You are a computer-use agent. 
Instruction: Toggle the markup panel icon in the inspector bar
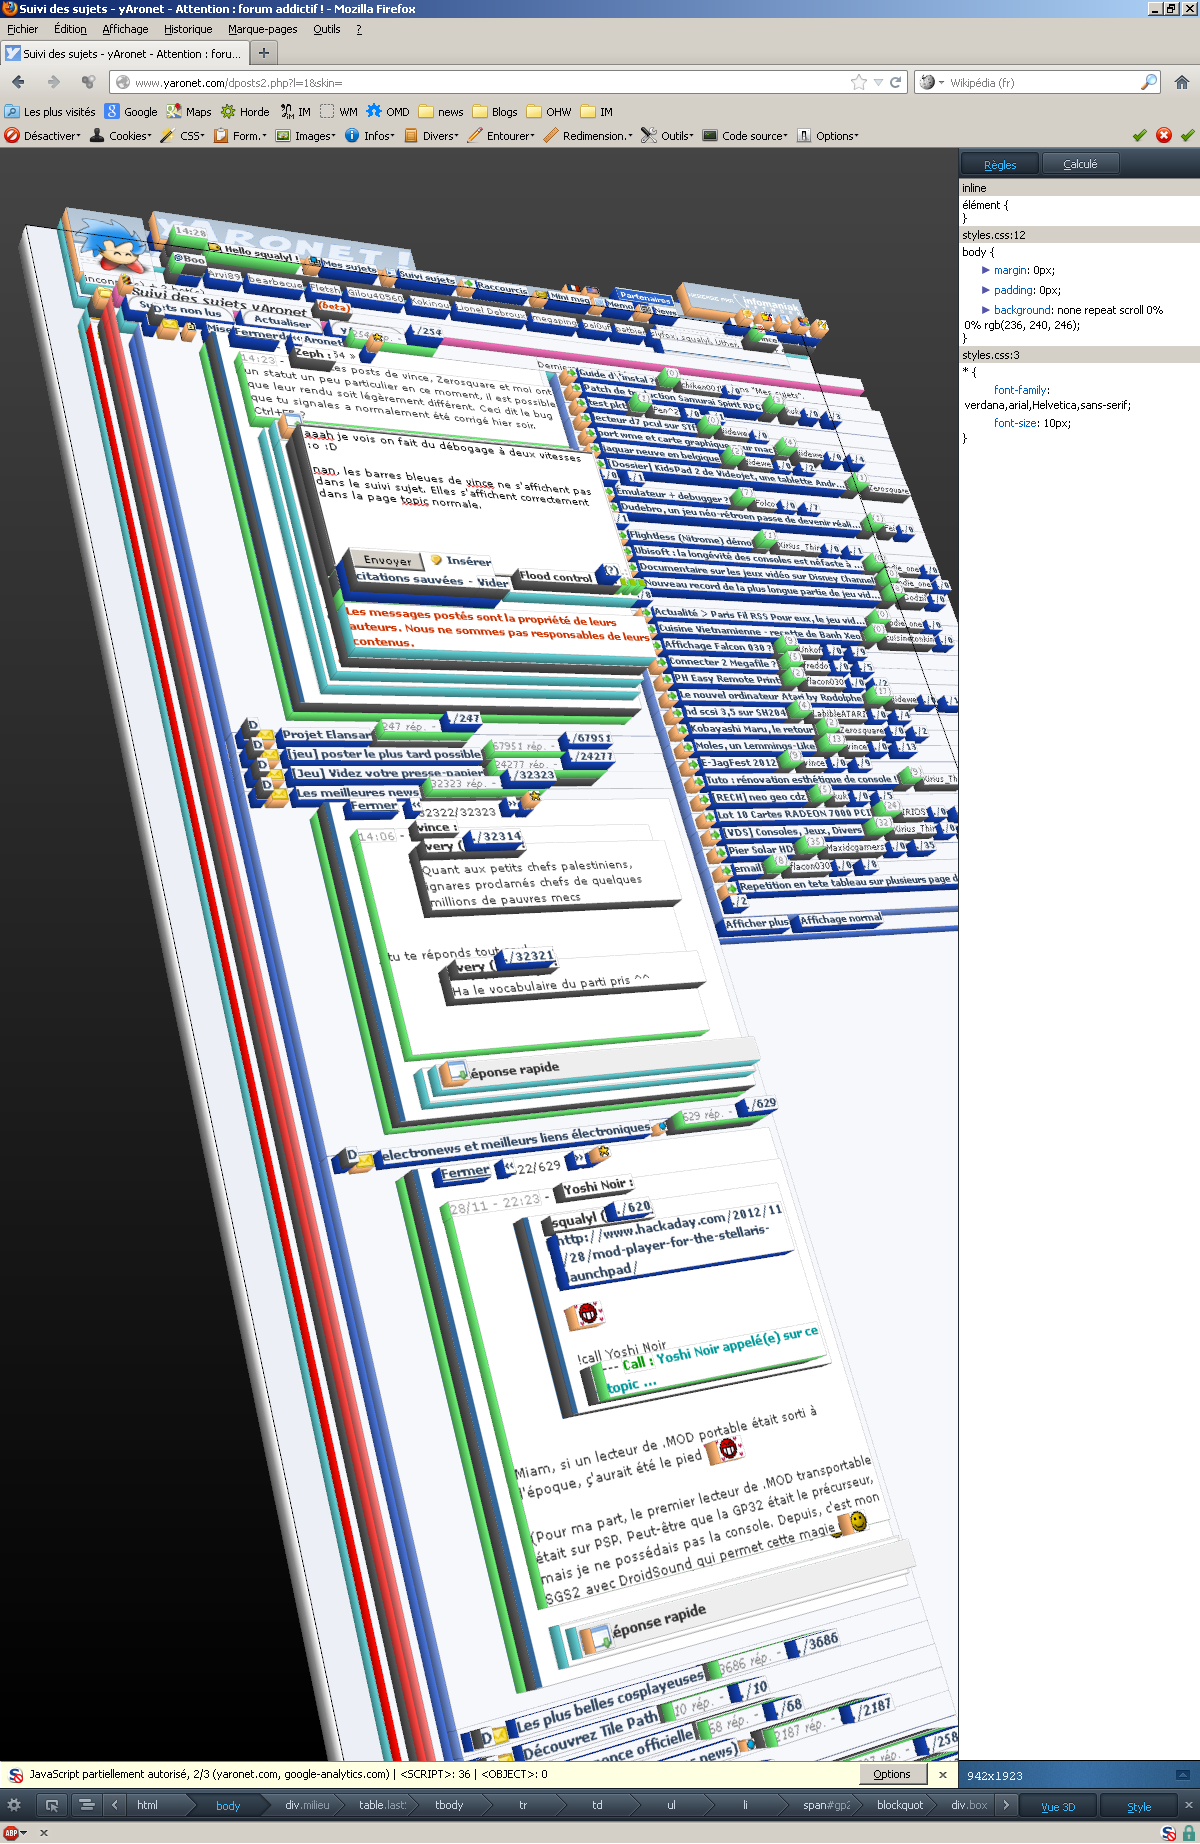[x=86, y=1805]
